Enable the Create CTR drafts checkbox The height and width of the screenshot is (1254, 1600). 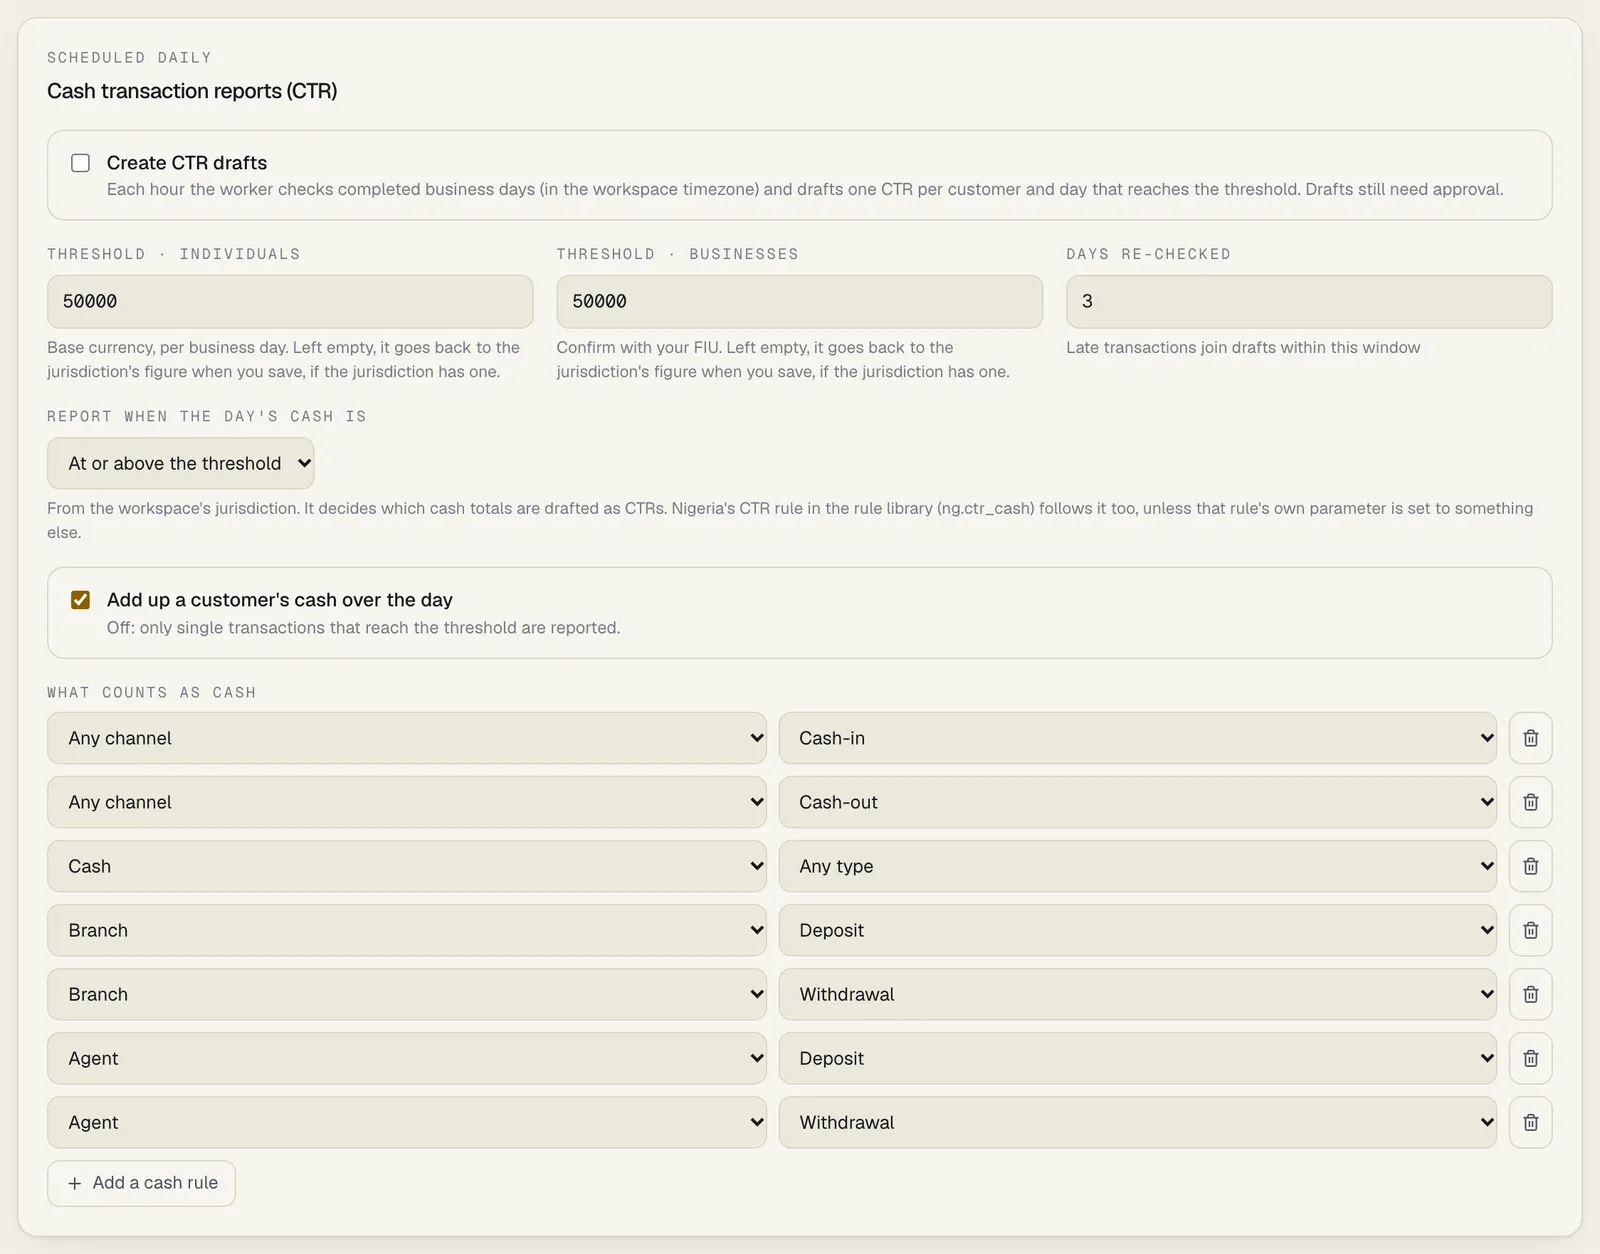(81, 163)
